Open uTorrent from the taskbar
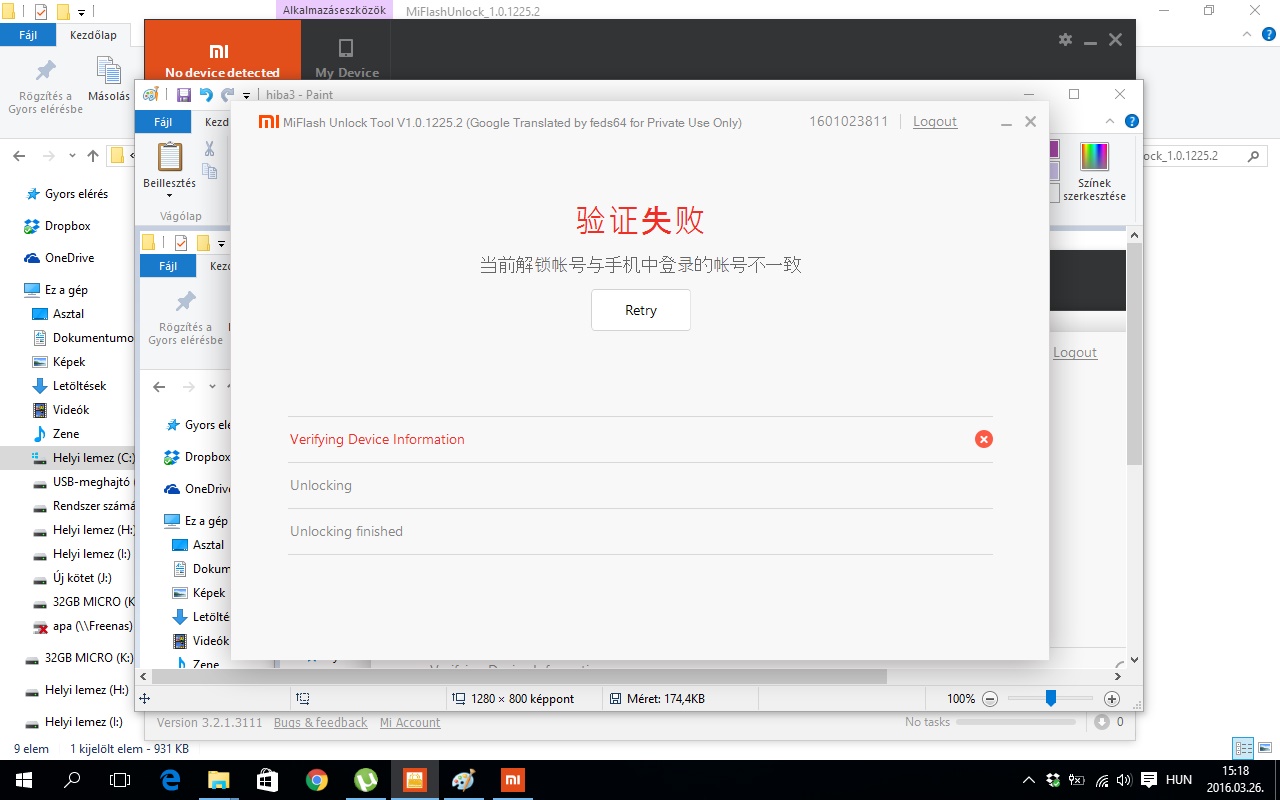 (365, 780)
